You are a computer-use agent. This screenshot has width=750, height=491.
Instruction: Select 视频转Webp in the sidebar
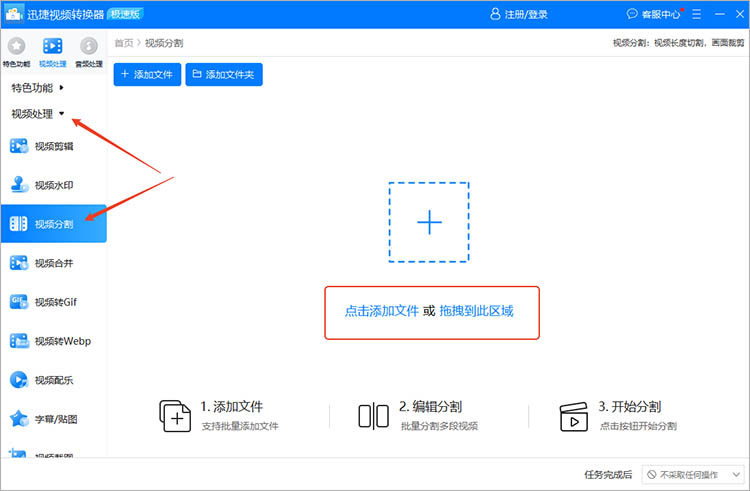click(x=53, y=340)
